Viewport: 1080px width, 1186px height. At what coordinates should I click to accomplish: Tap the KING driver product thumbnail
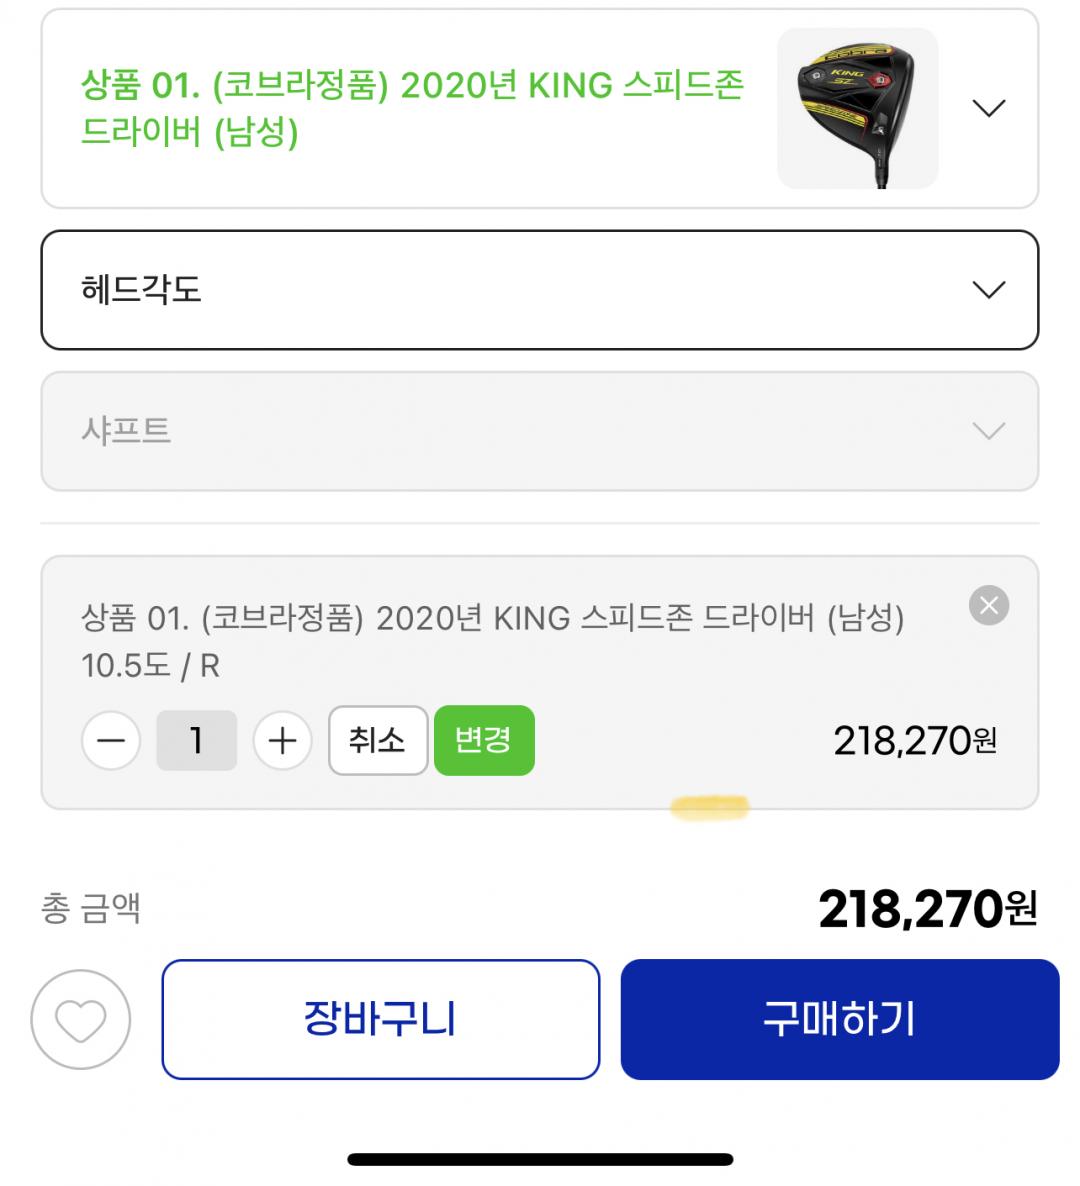pos(857,108)
